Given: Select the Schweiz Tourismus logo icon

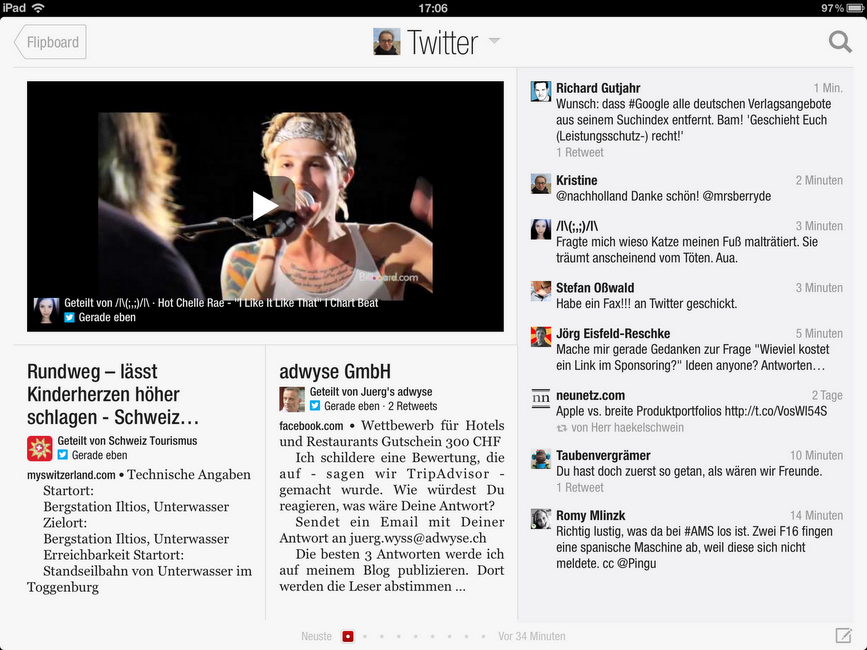Looking at the screenshot, I should pos(40,448).
